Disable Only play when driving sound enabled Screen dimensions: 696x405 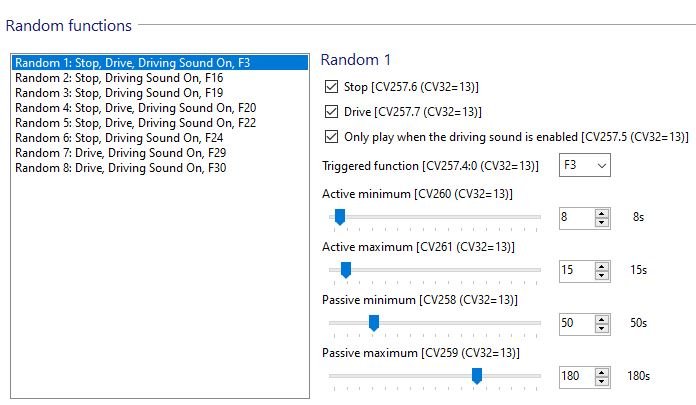coord(331,137)
